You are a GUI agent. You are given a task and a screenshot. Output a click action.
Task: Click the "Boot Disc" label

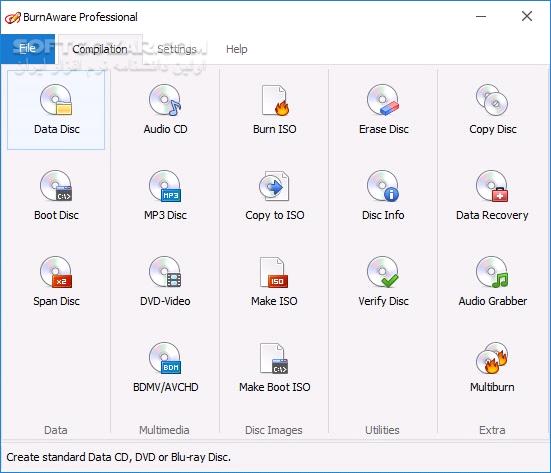(56, 215)
